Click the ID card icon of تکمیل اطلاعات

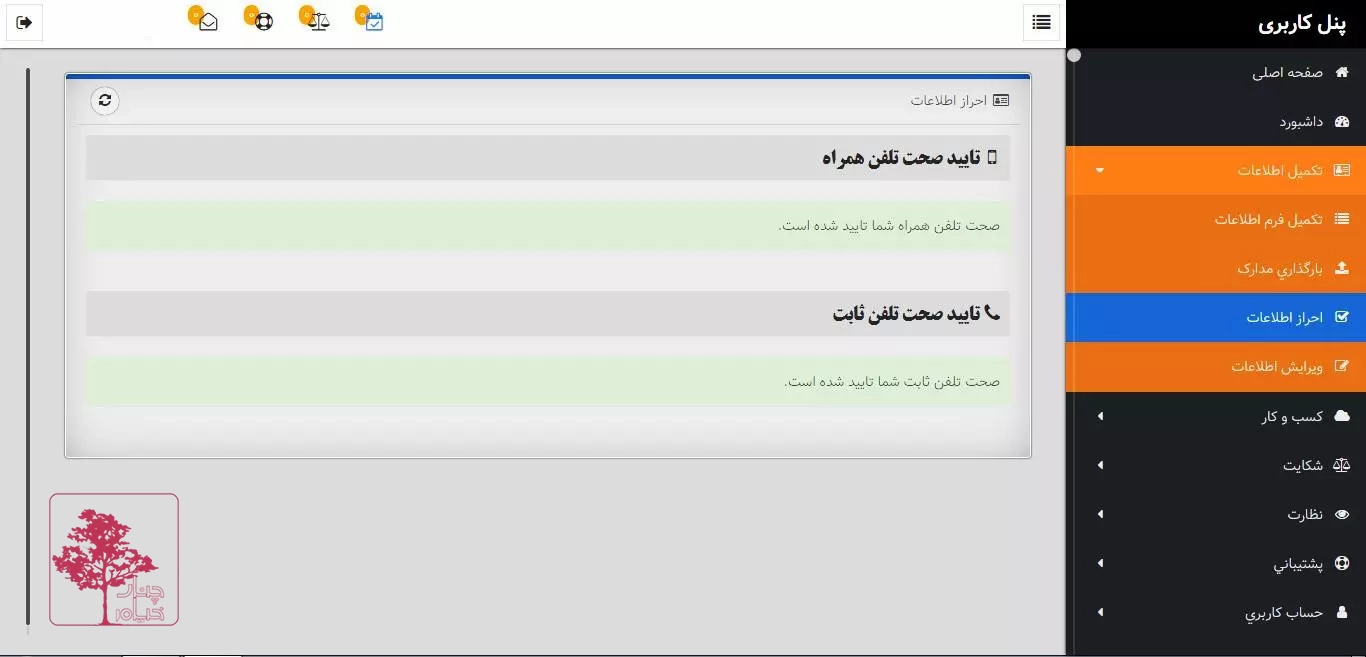[1342, 171]
